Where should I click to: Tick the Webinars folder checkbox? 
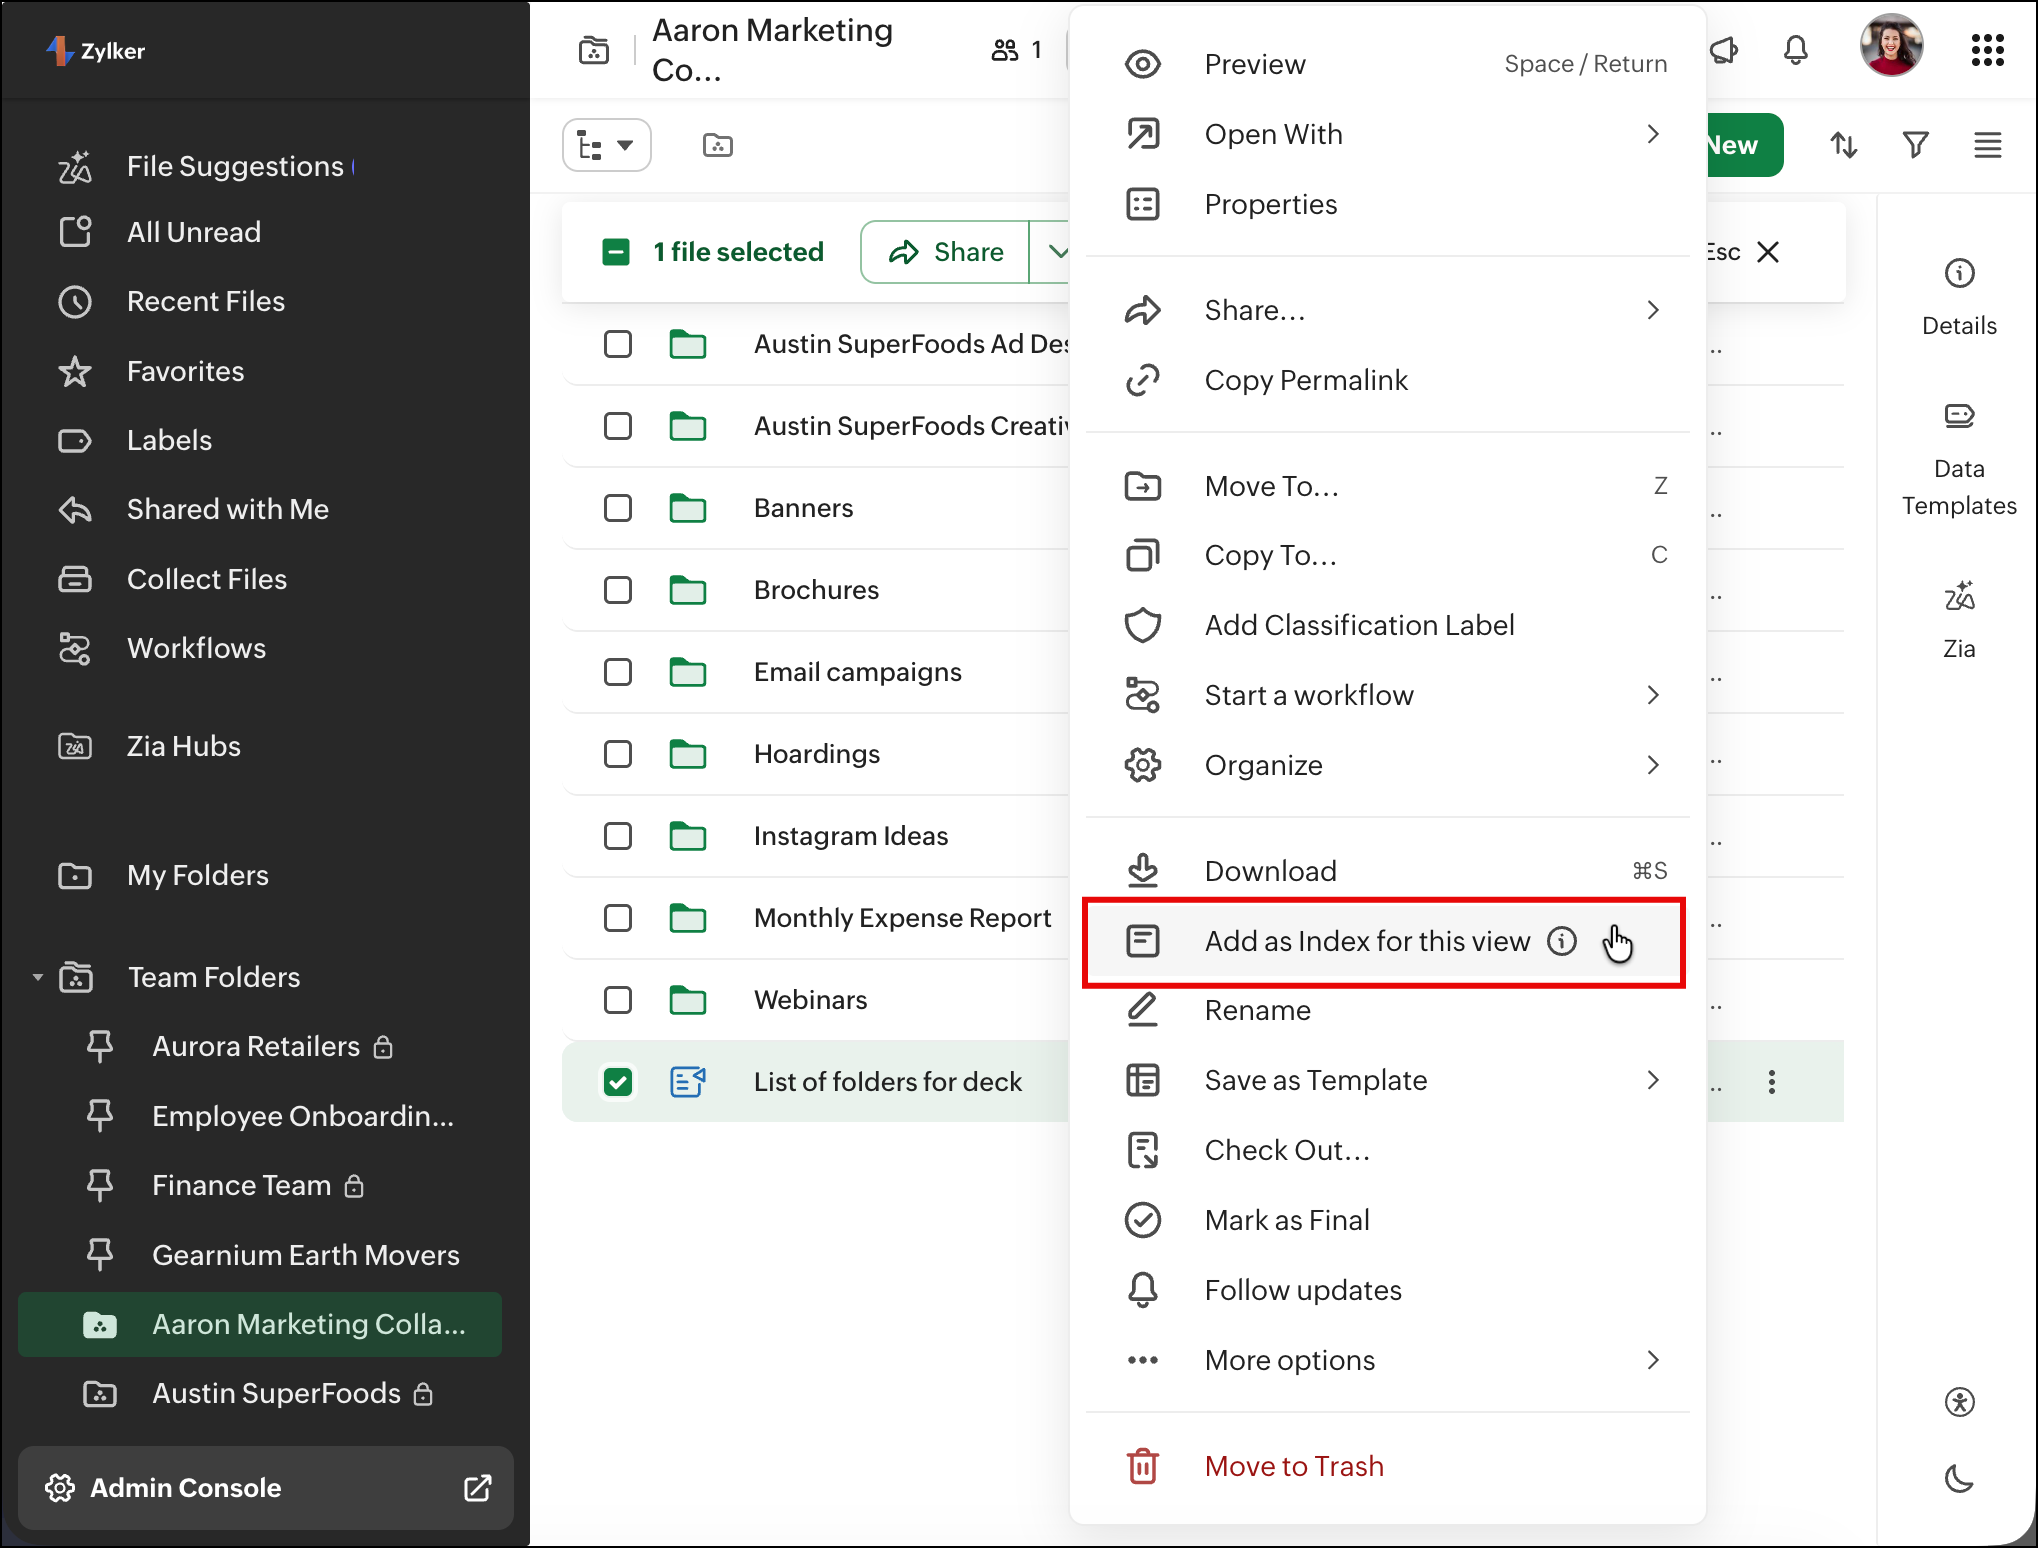(618, 1000)
